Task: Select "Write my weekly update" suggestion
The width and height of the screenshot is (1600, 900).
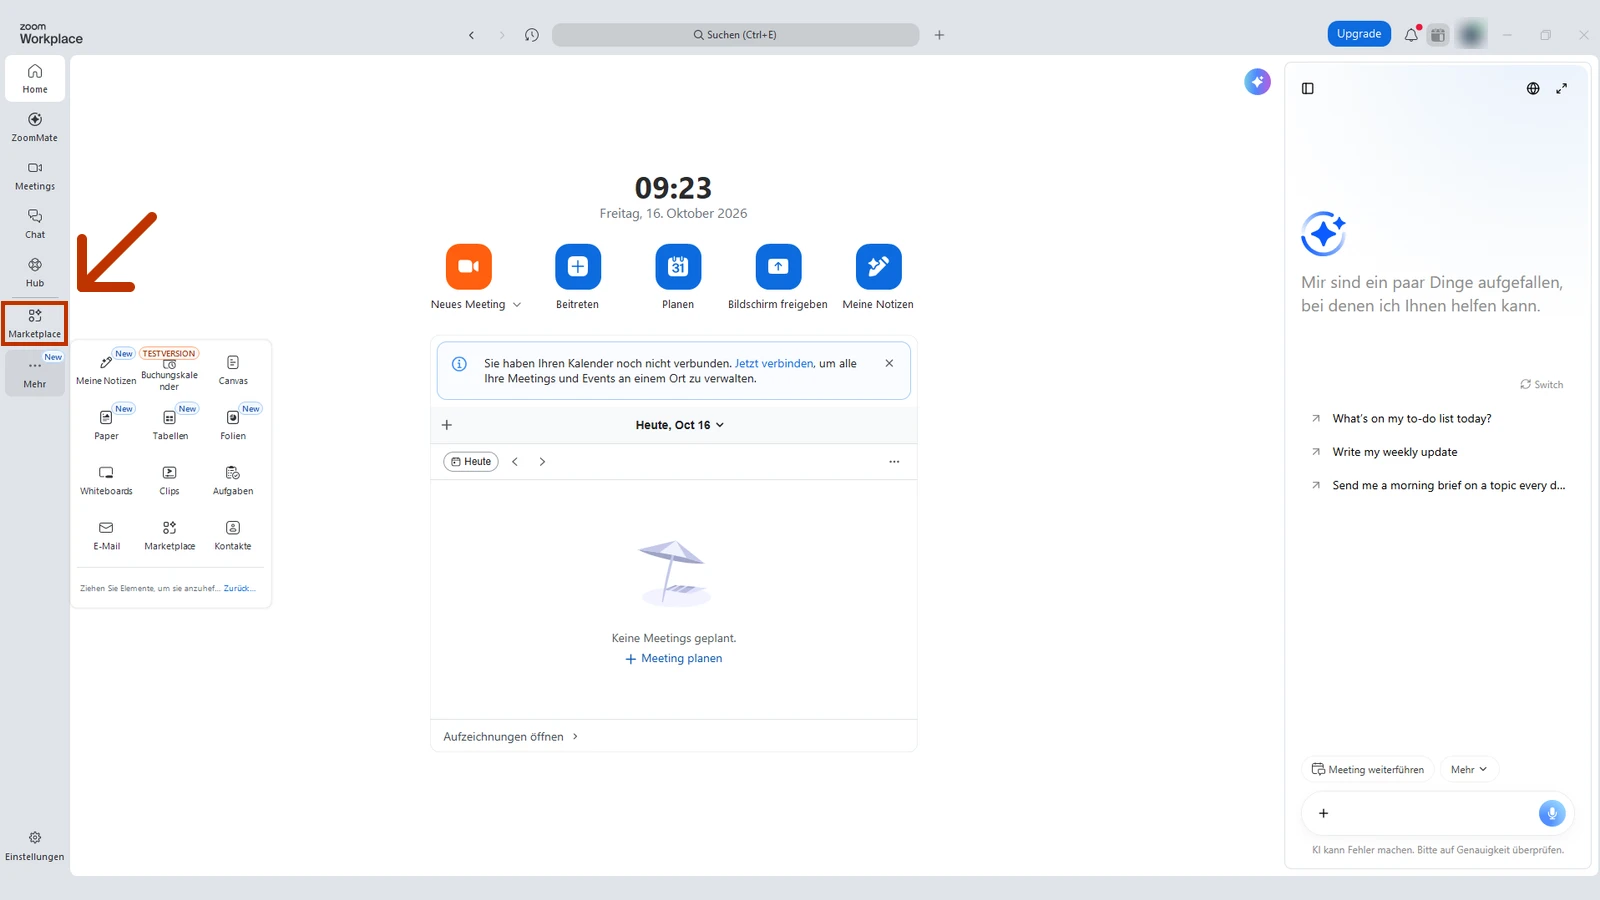Action: pos(1395,452)
